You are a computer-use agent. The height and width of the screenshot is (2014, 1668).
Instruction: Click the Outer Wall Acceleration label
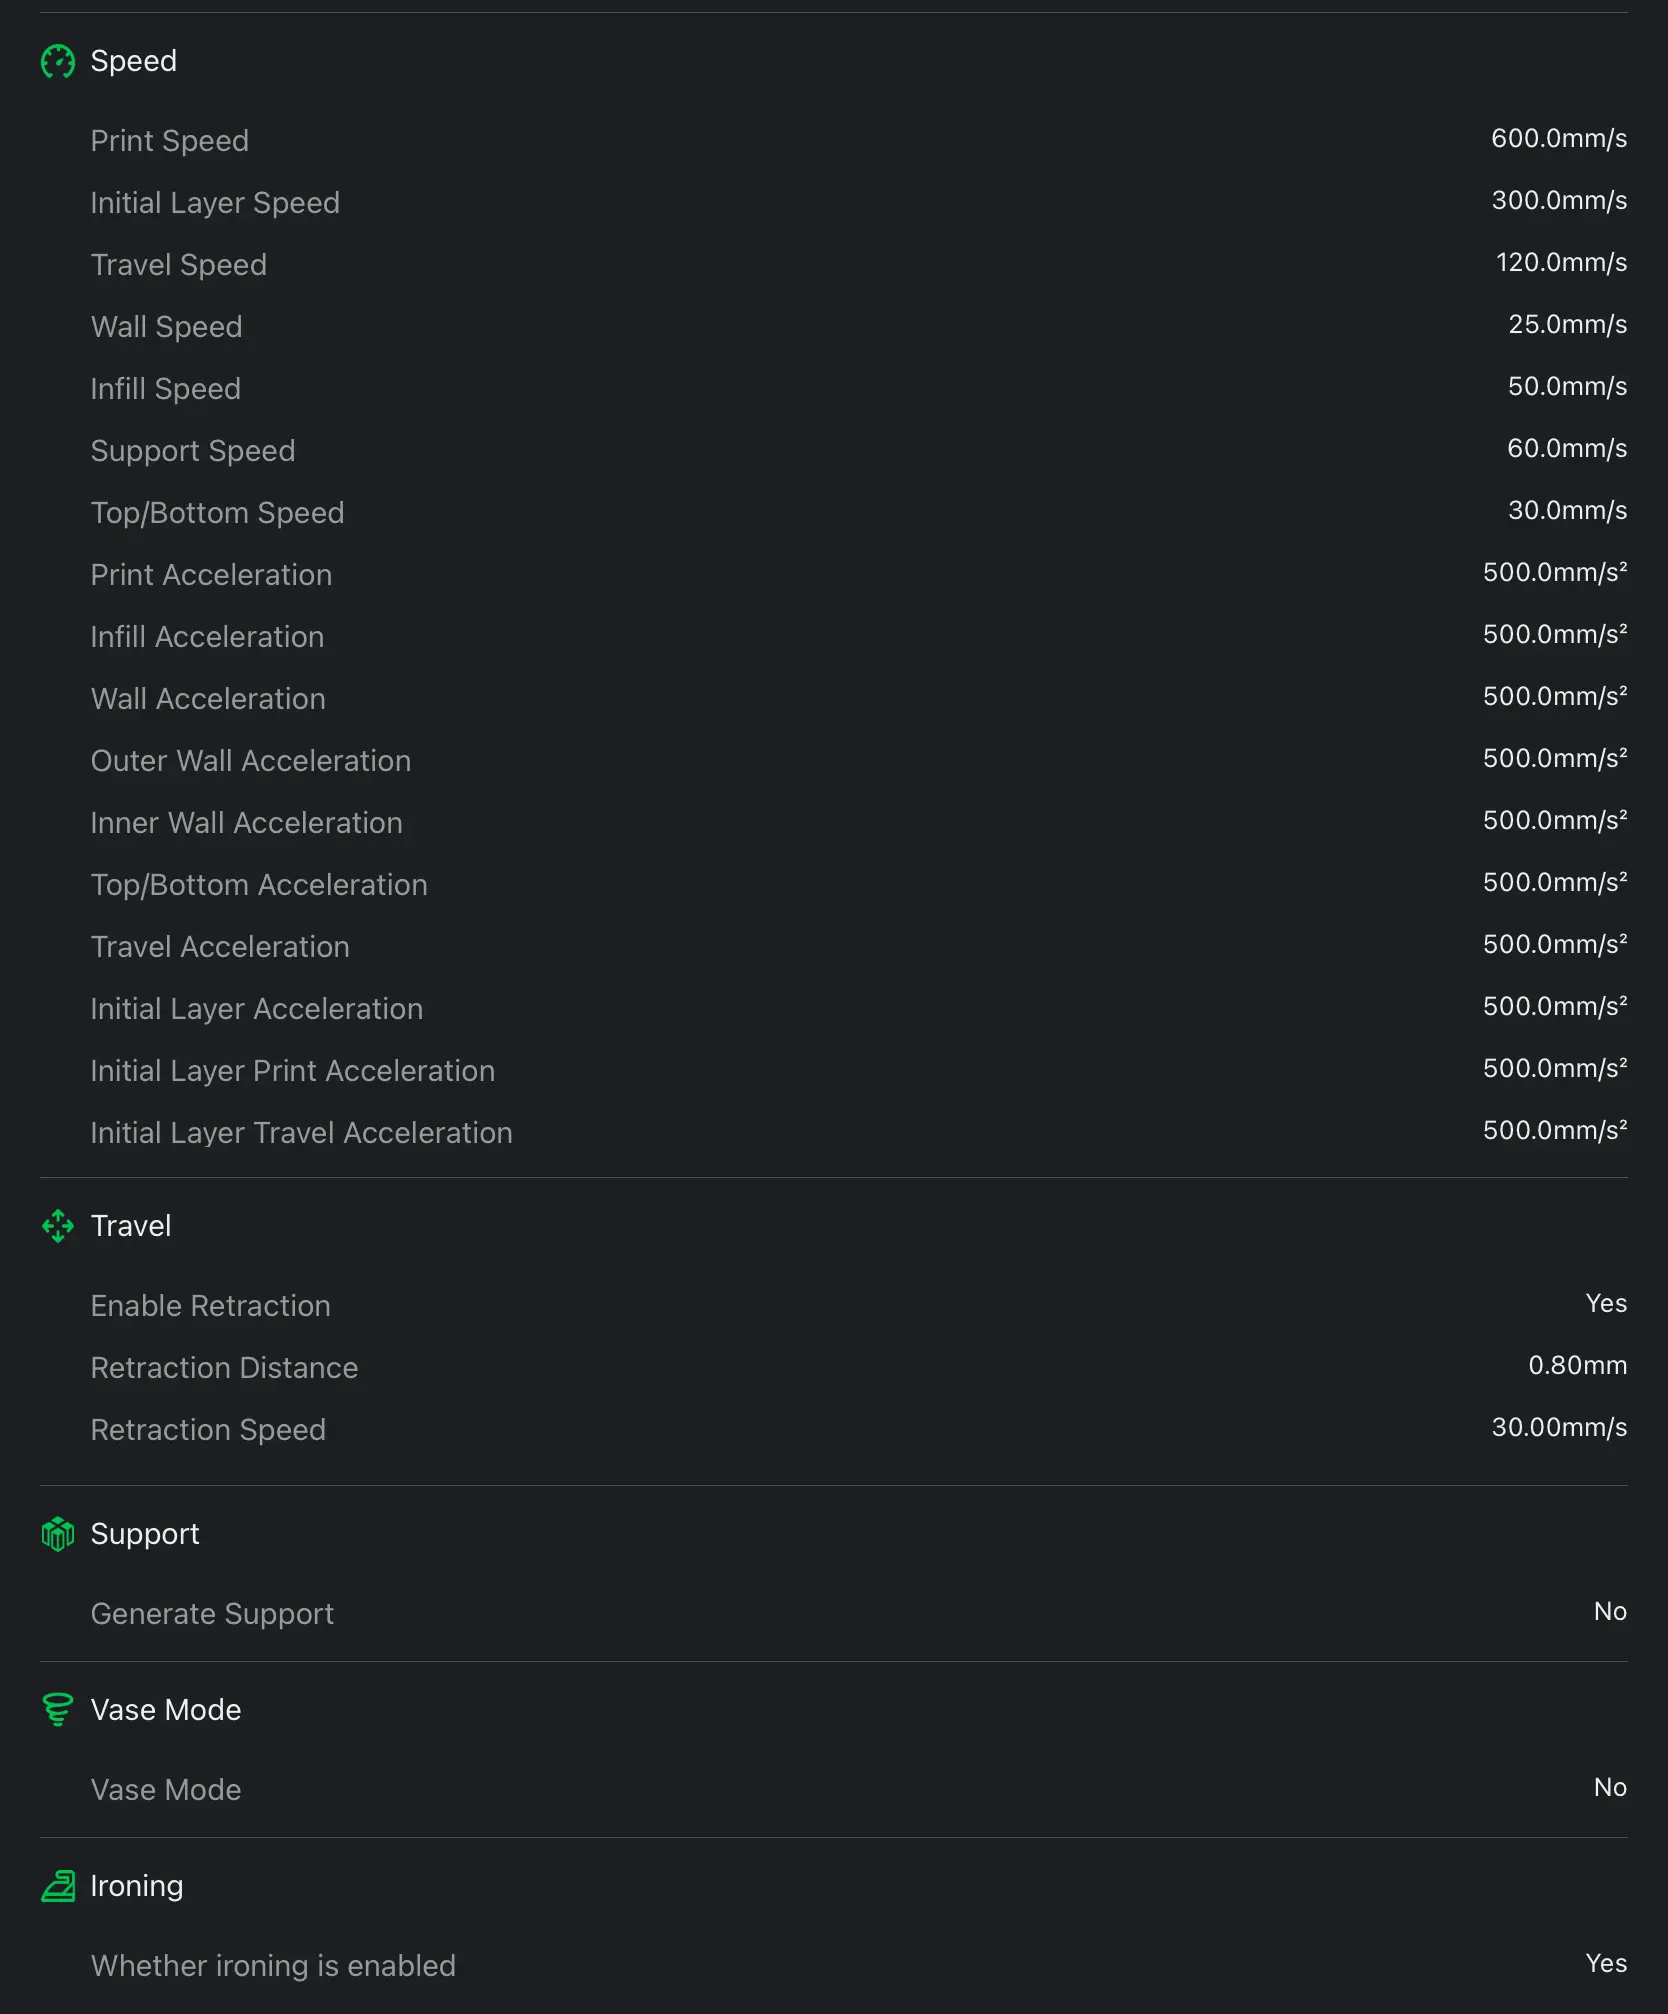point(251,761)
